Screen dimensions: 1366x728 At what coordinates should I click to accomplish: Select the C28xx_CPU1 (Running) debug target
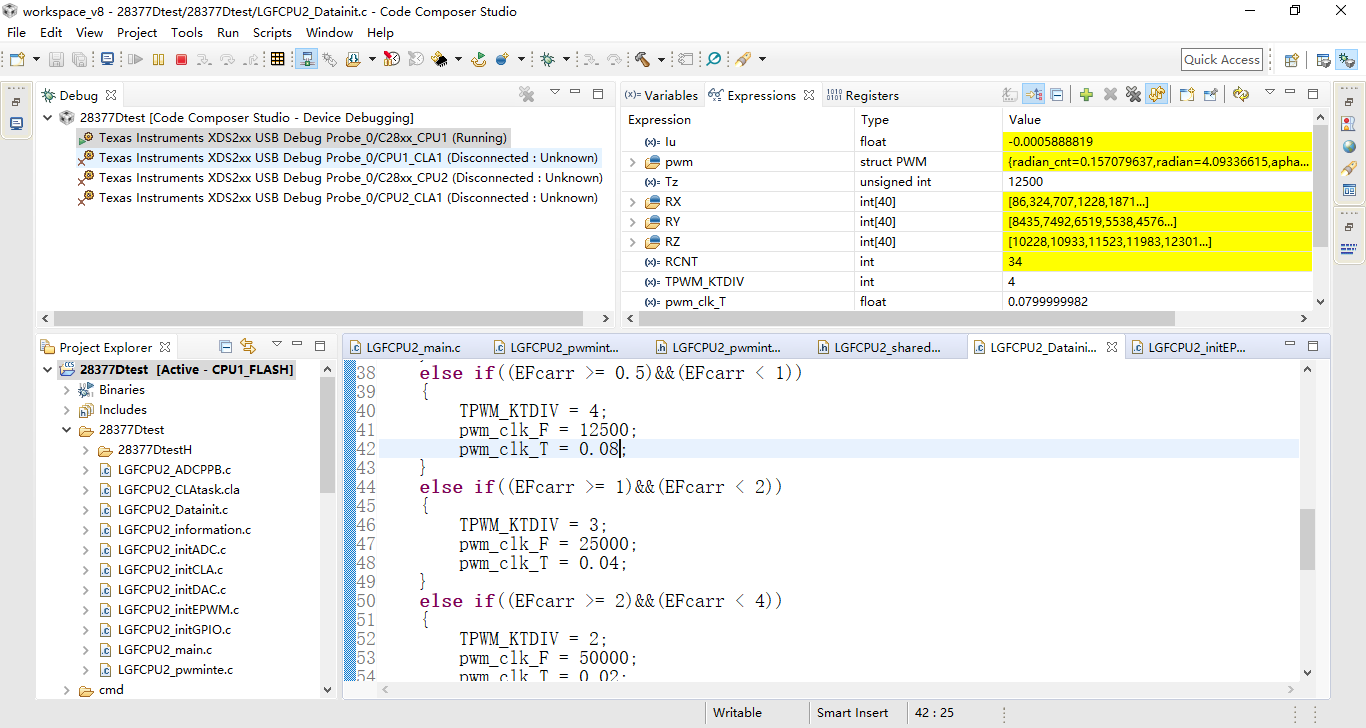tap(302, 138)
